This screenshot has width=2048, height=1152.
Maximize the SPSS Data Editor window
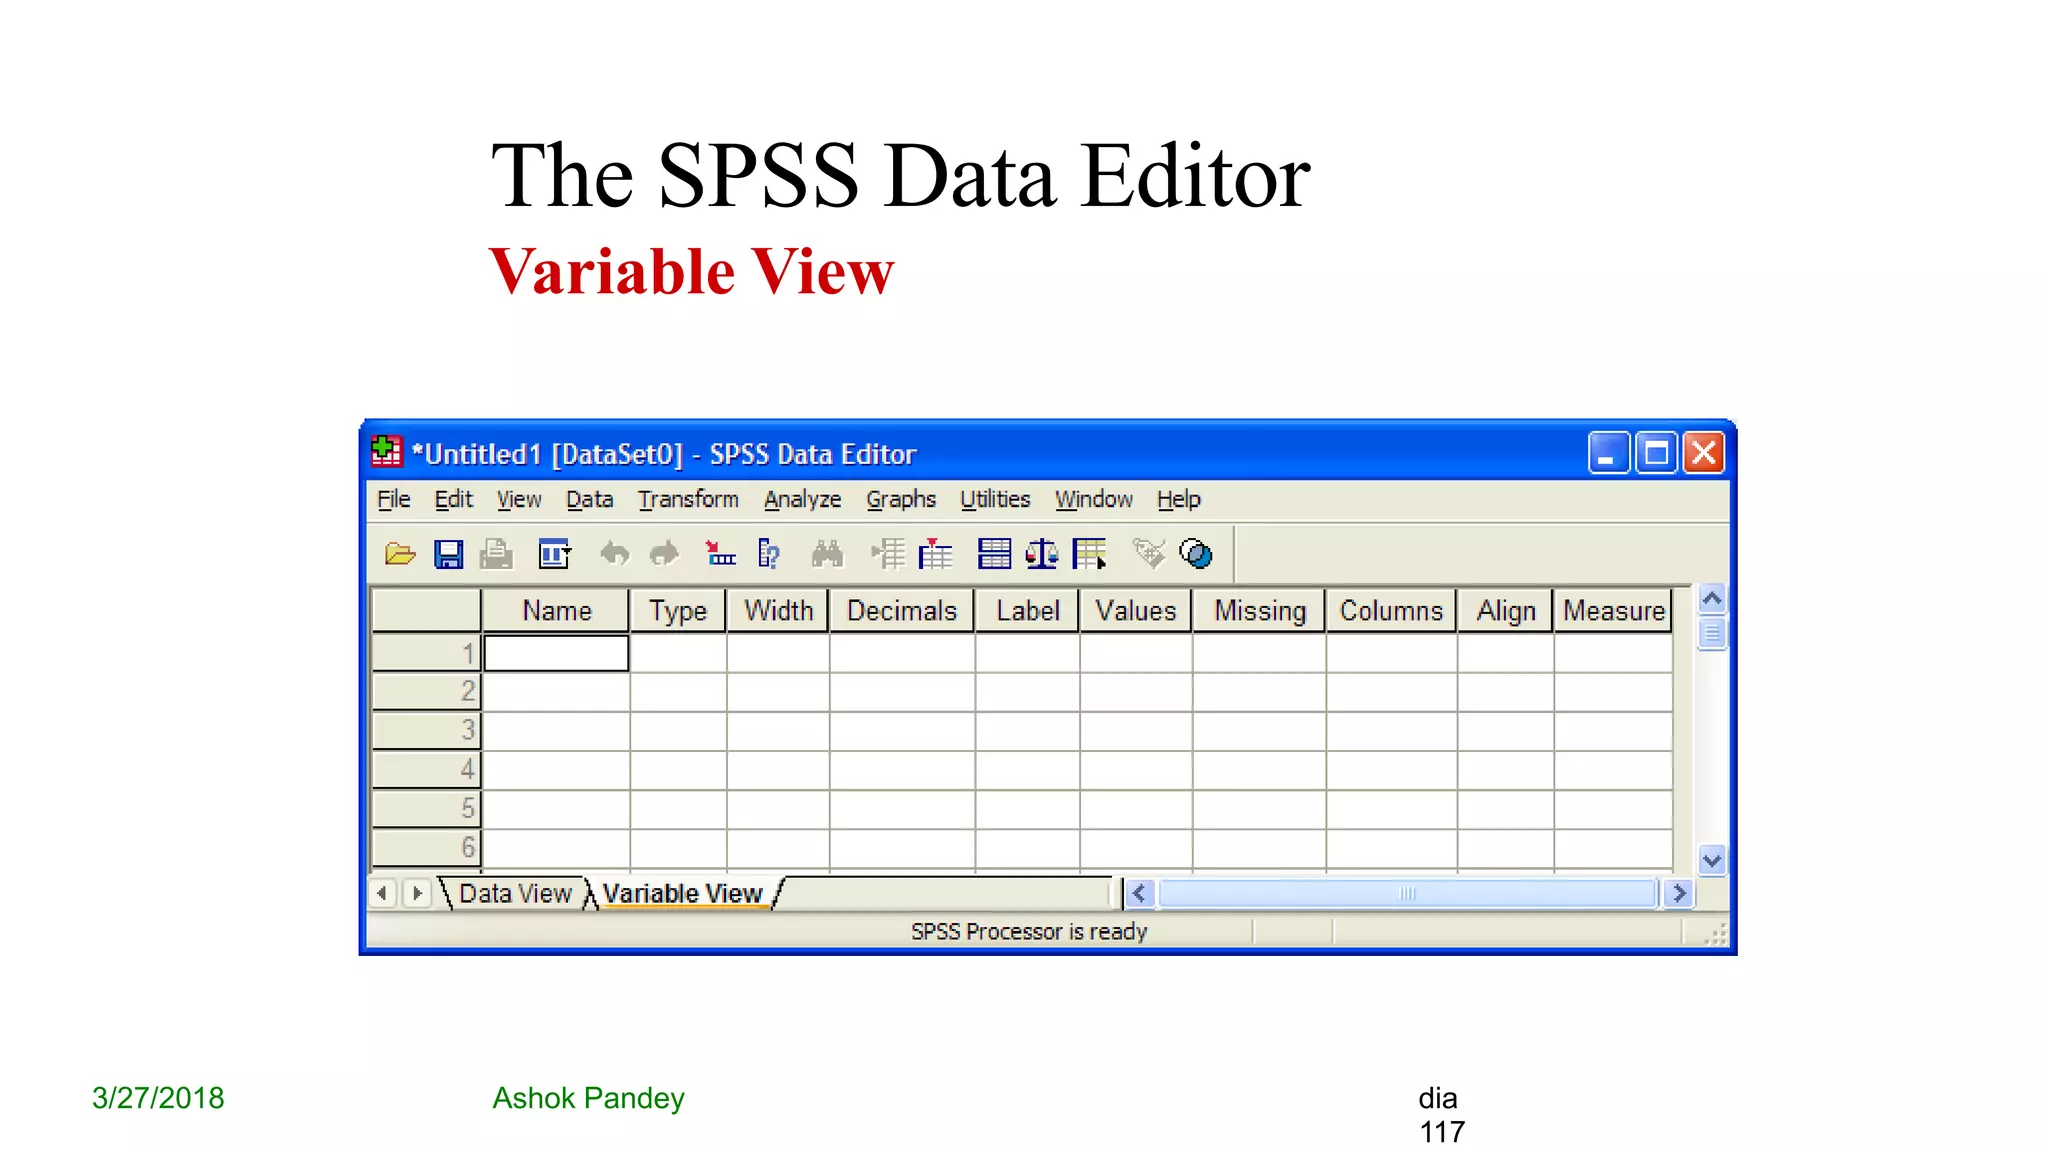[1656, 453]
